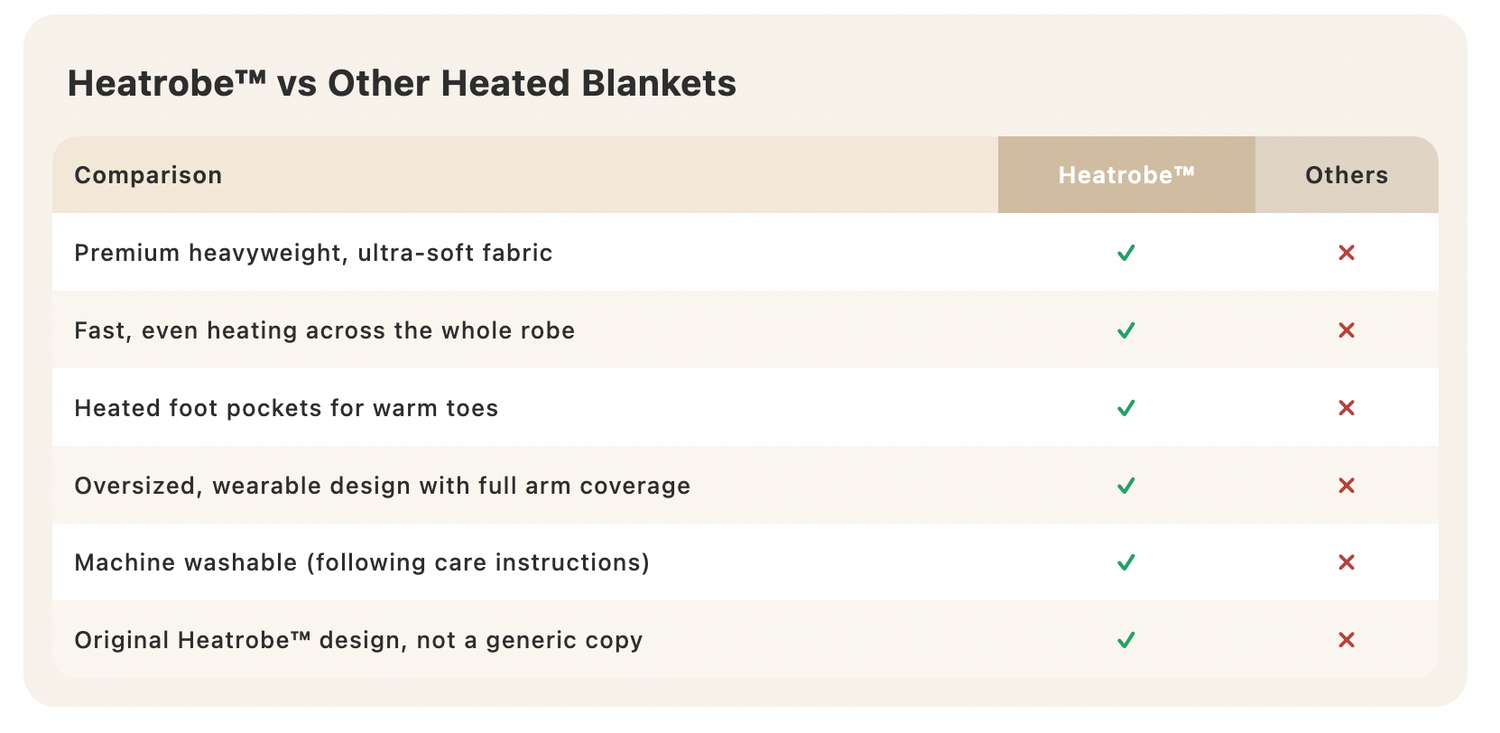Viewport: 1500px width, 733px height.
Task: Click the 'Heated foot pockets for warm toes' text
Action: pos(286,408)
